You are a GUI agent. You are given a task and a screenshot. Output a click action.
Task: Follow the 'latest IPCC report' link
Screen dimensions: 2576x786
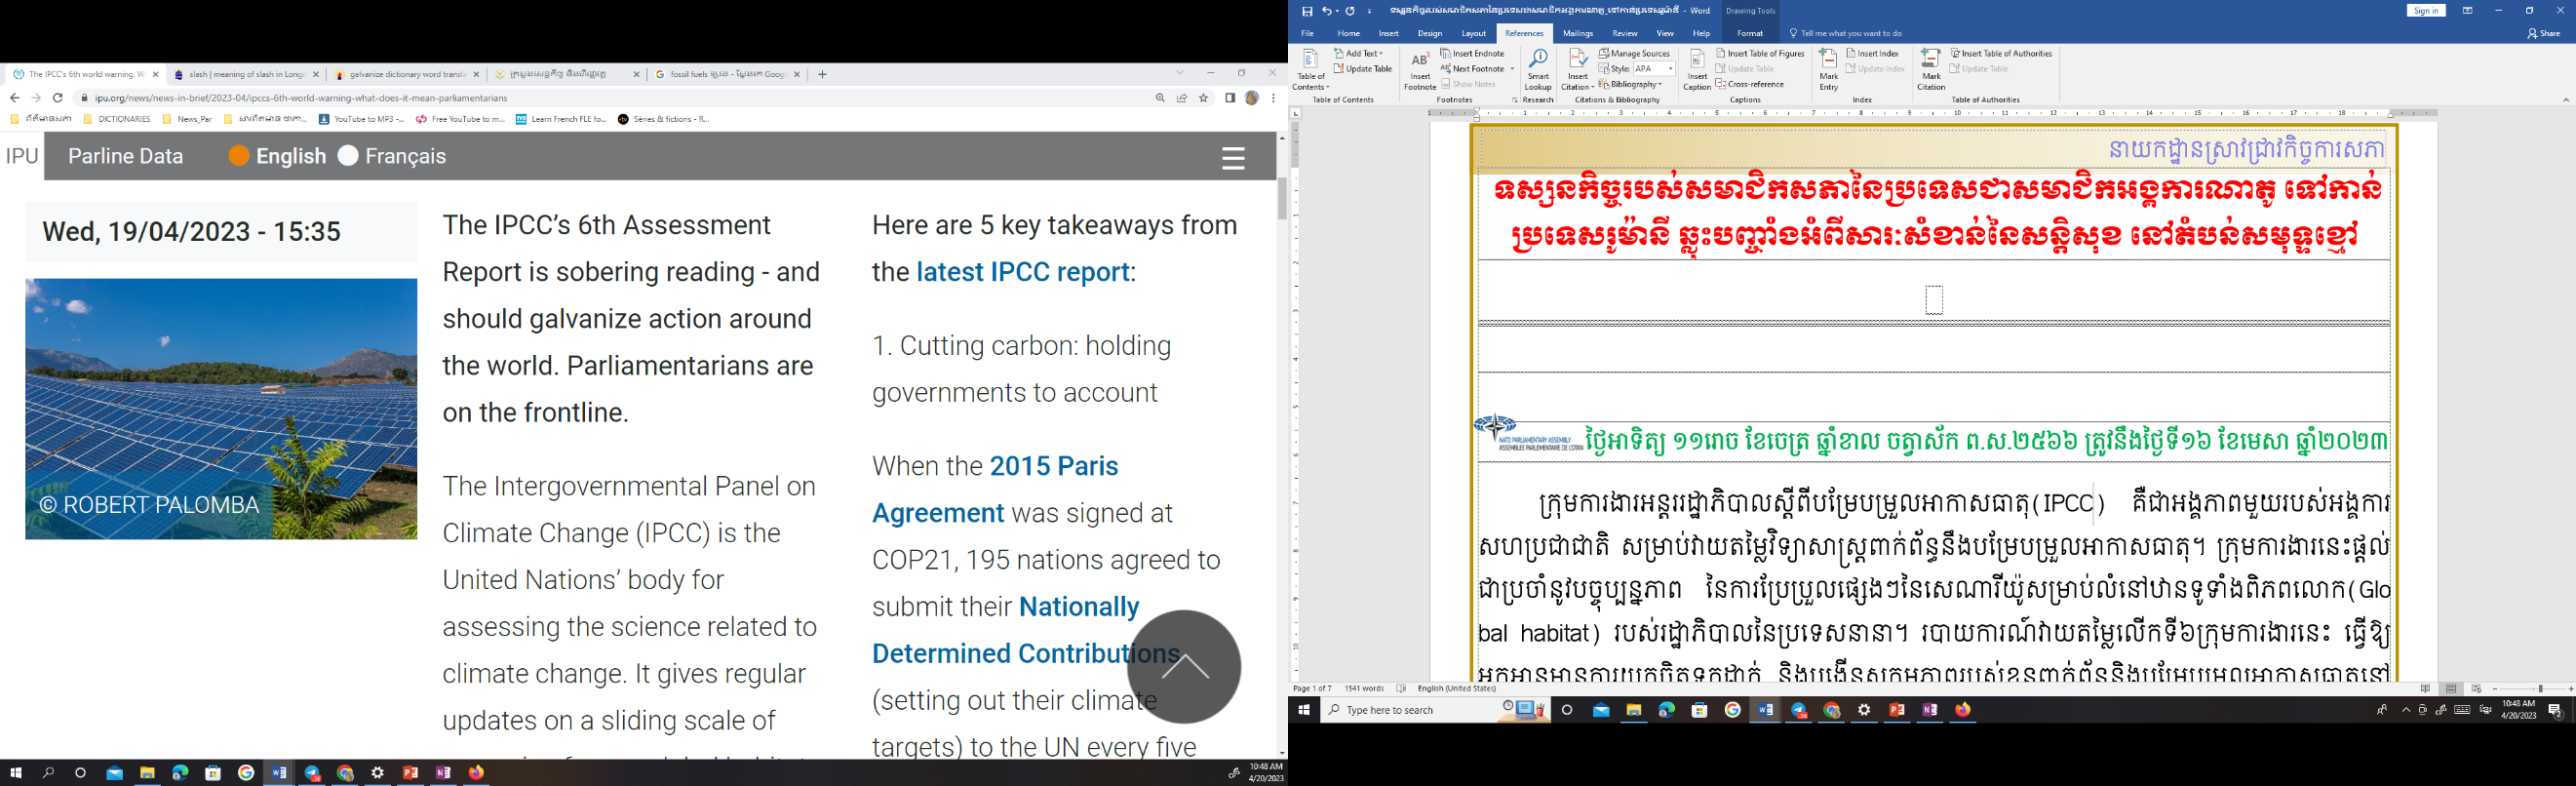pyautogui.click(x=1022, y=272)
